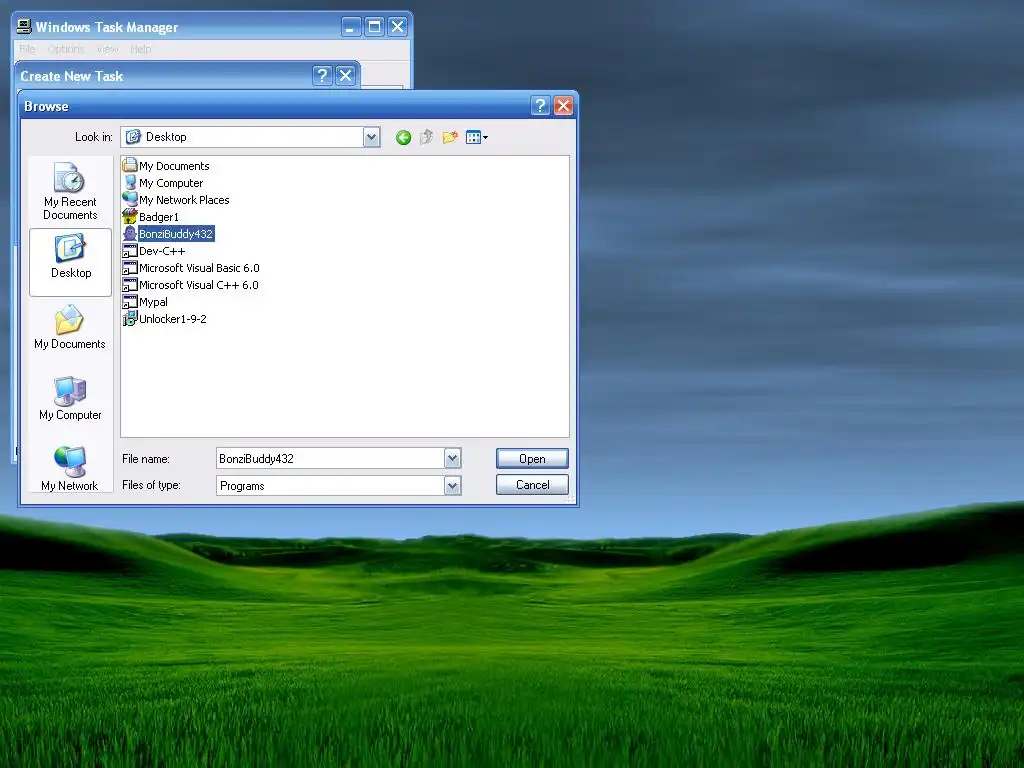The image size is (1024, 768).
Task: Close the Create New Task dialog
Action: point(345,76)
